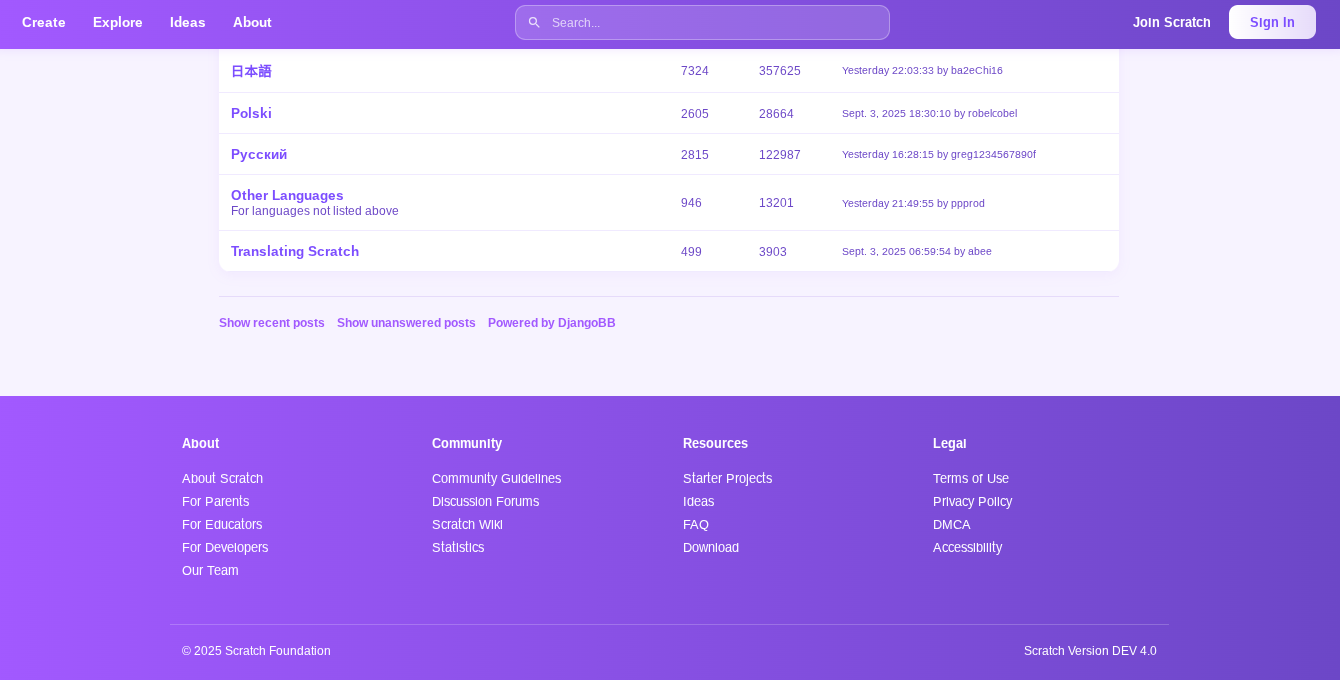Open the Русский forum
1340x680 pixels.
pos(259,154)
